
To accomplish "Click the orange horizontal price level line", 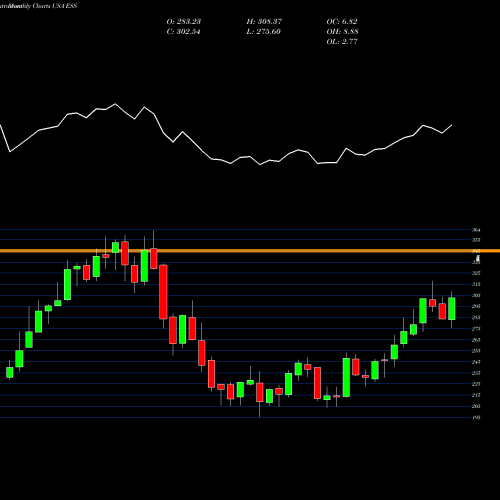I will coord(250,251).
